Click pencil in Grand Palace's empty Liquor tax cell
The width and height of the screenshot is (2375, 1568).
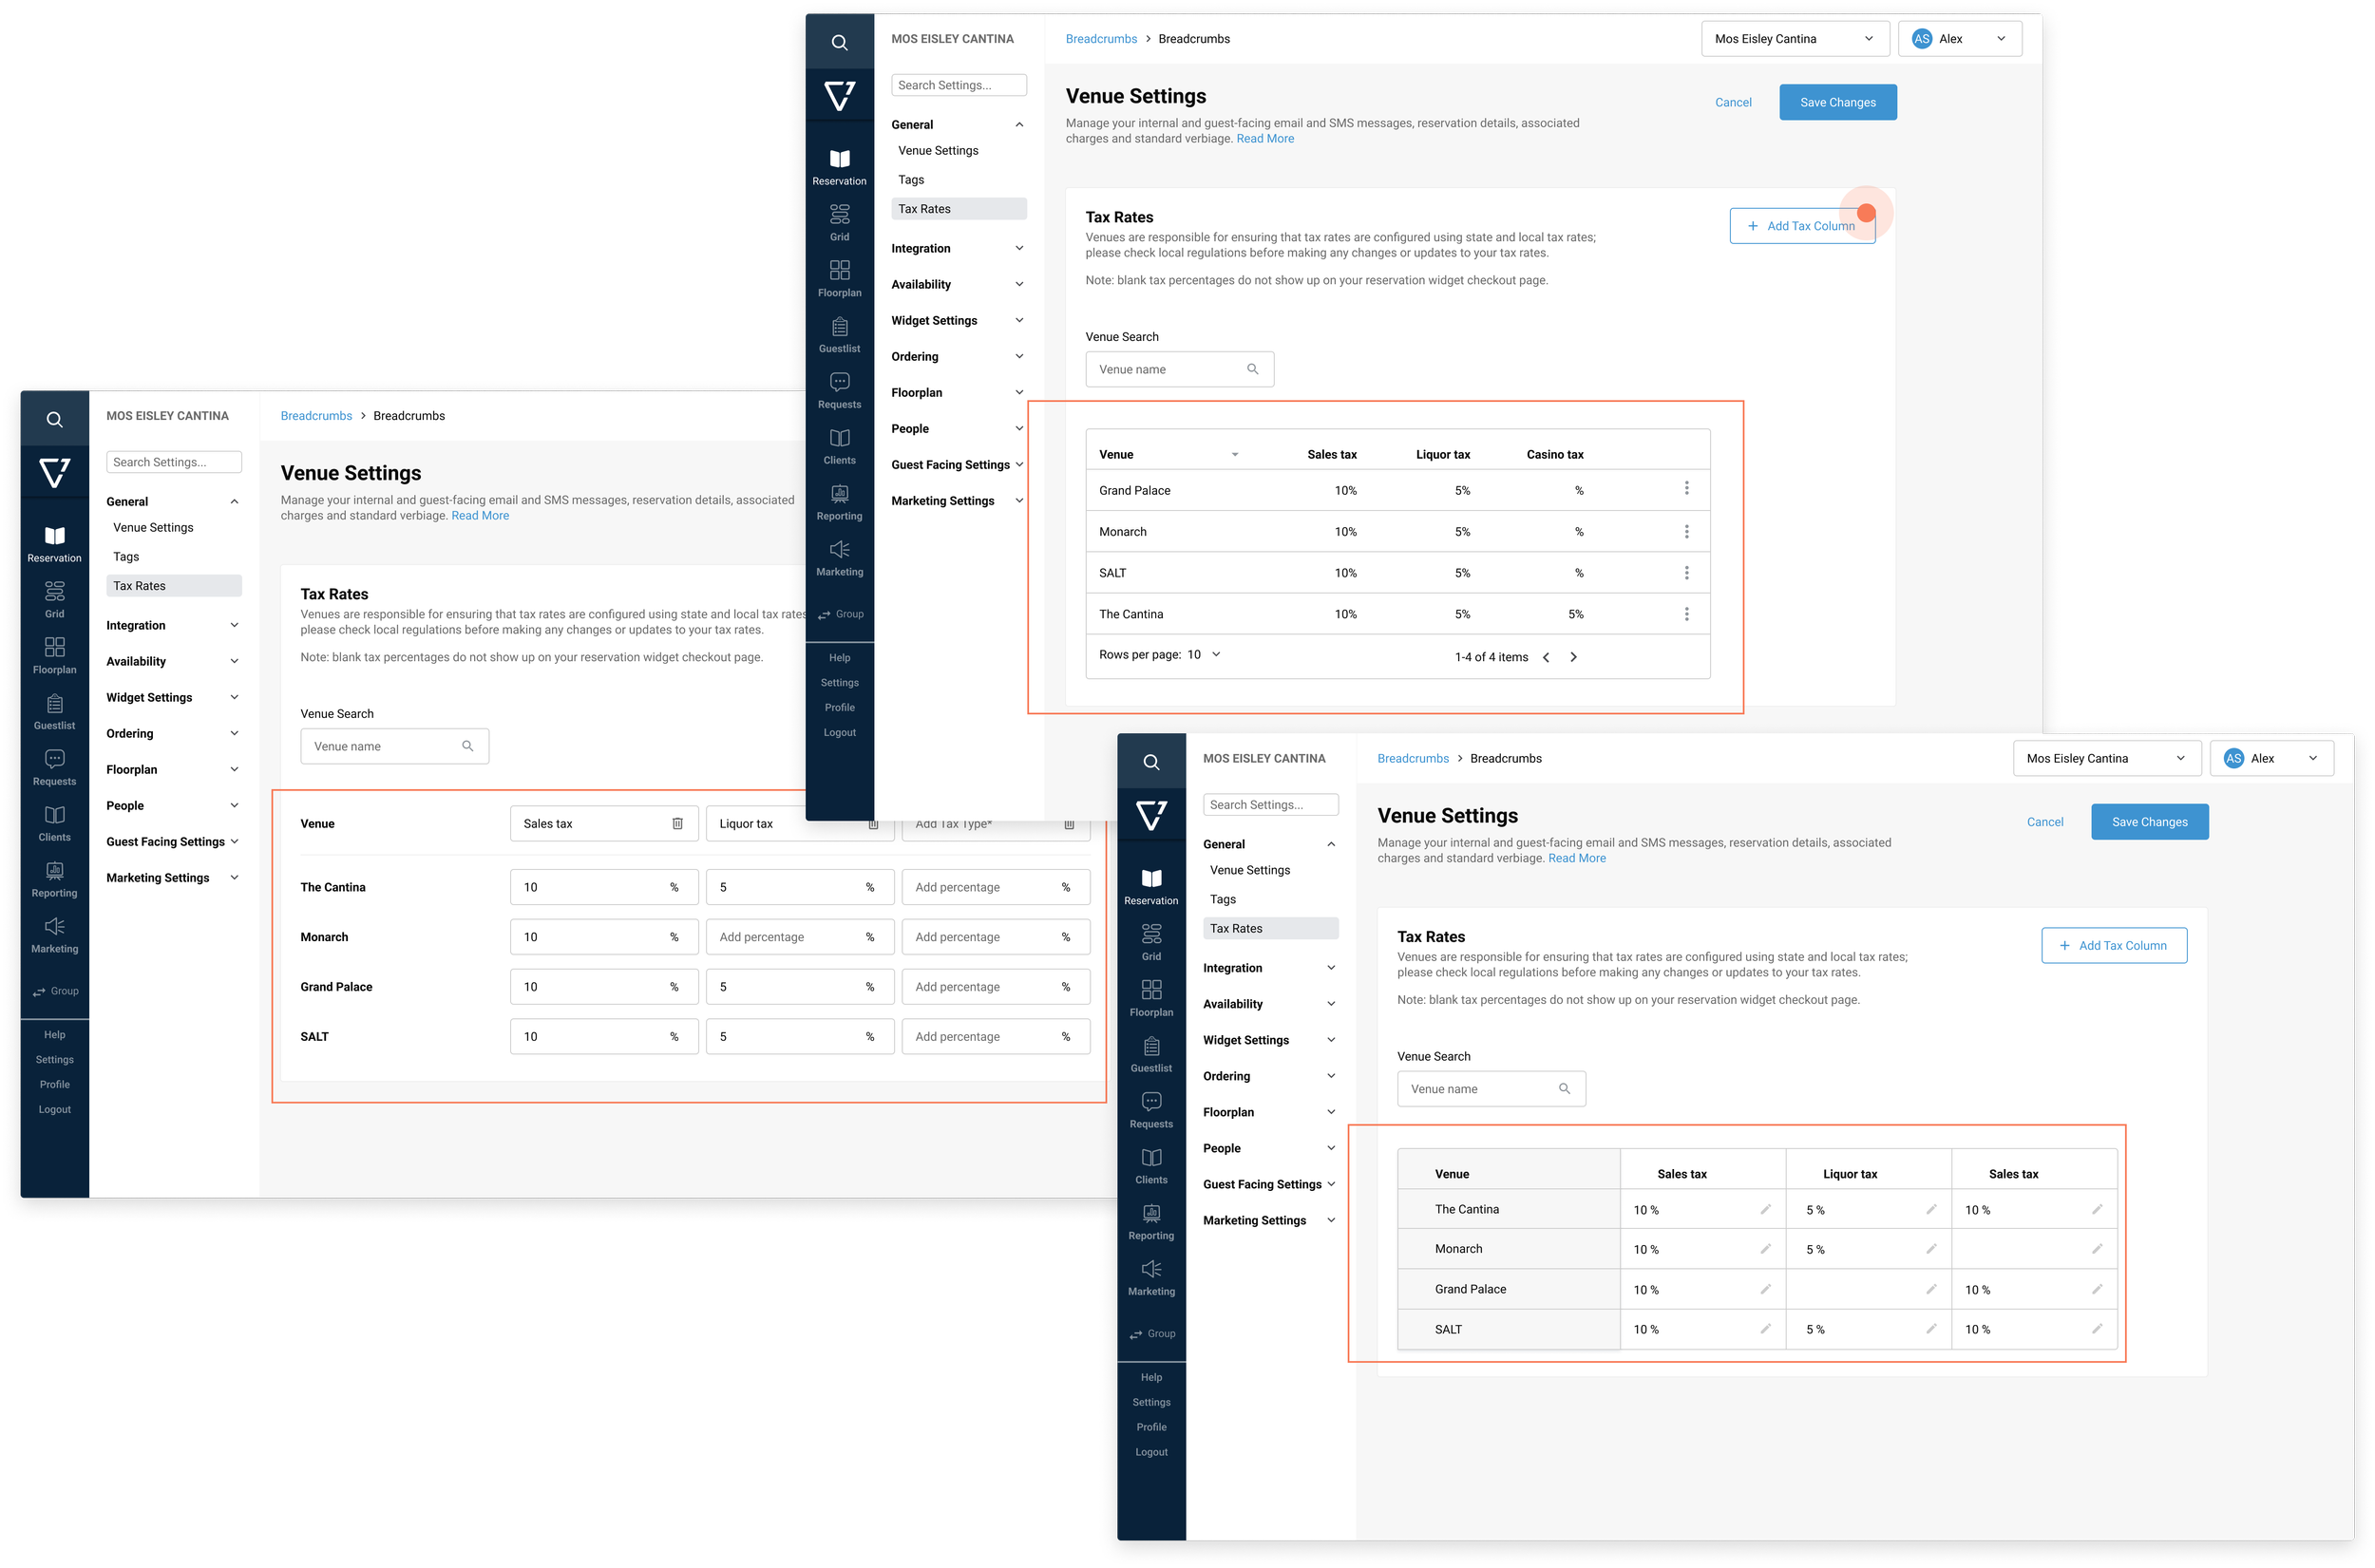click(1931, 1288)
